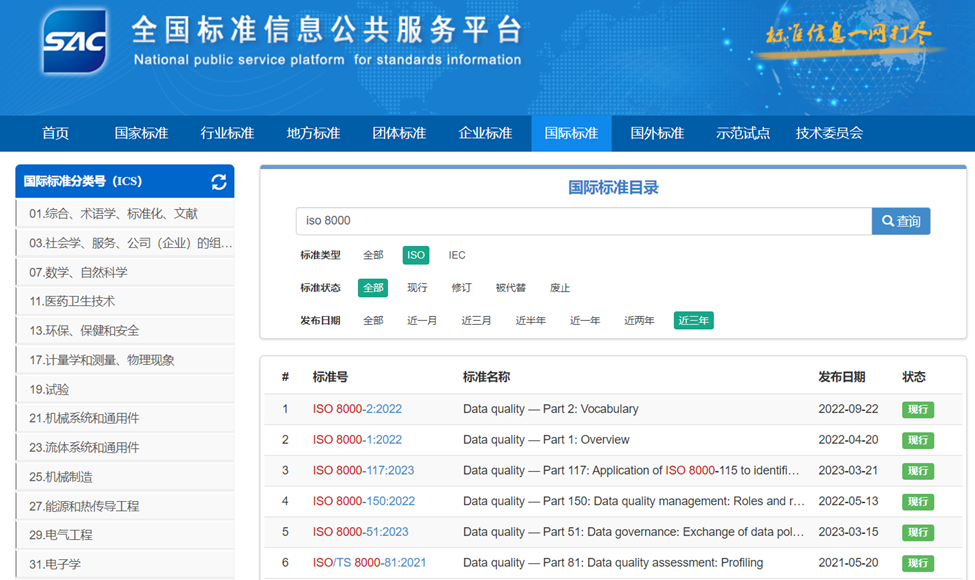The width and height of the screenshot is (975, 580).
Task: Go to the 技术委员会 navigation tab
Action: point(829,133)
